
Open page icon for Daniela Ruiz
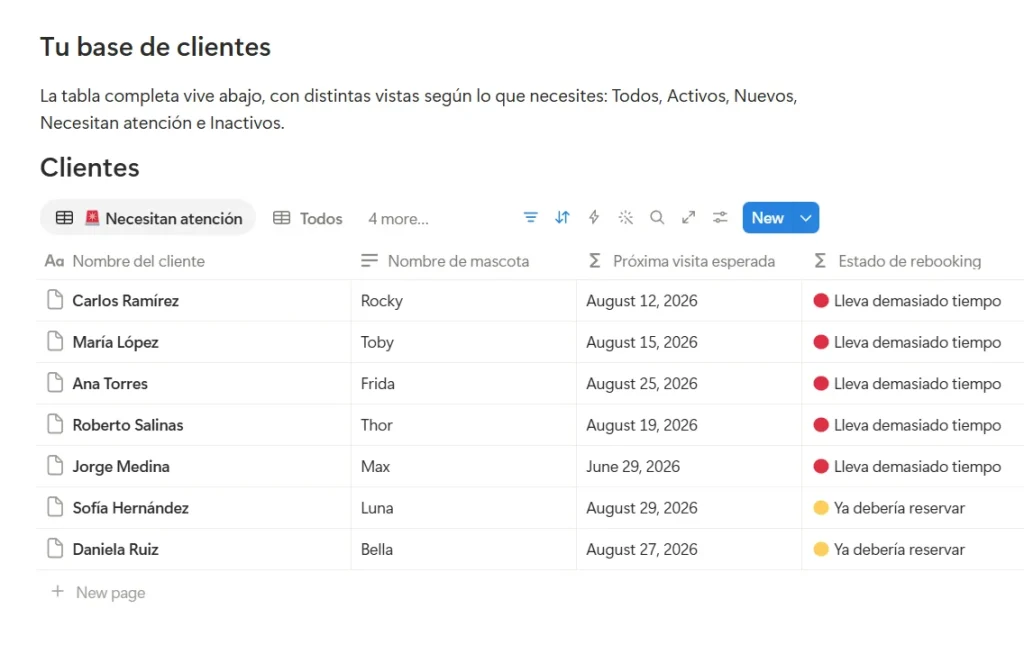56,548
